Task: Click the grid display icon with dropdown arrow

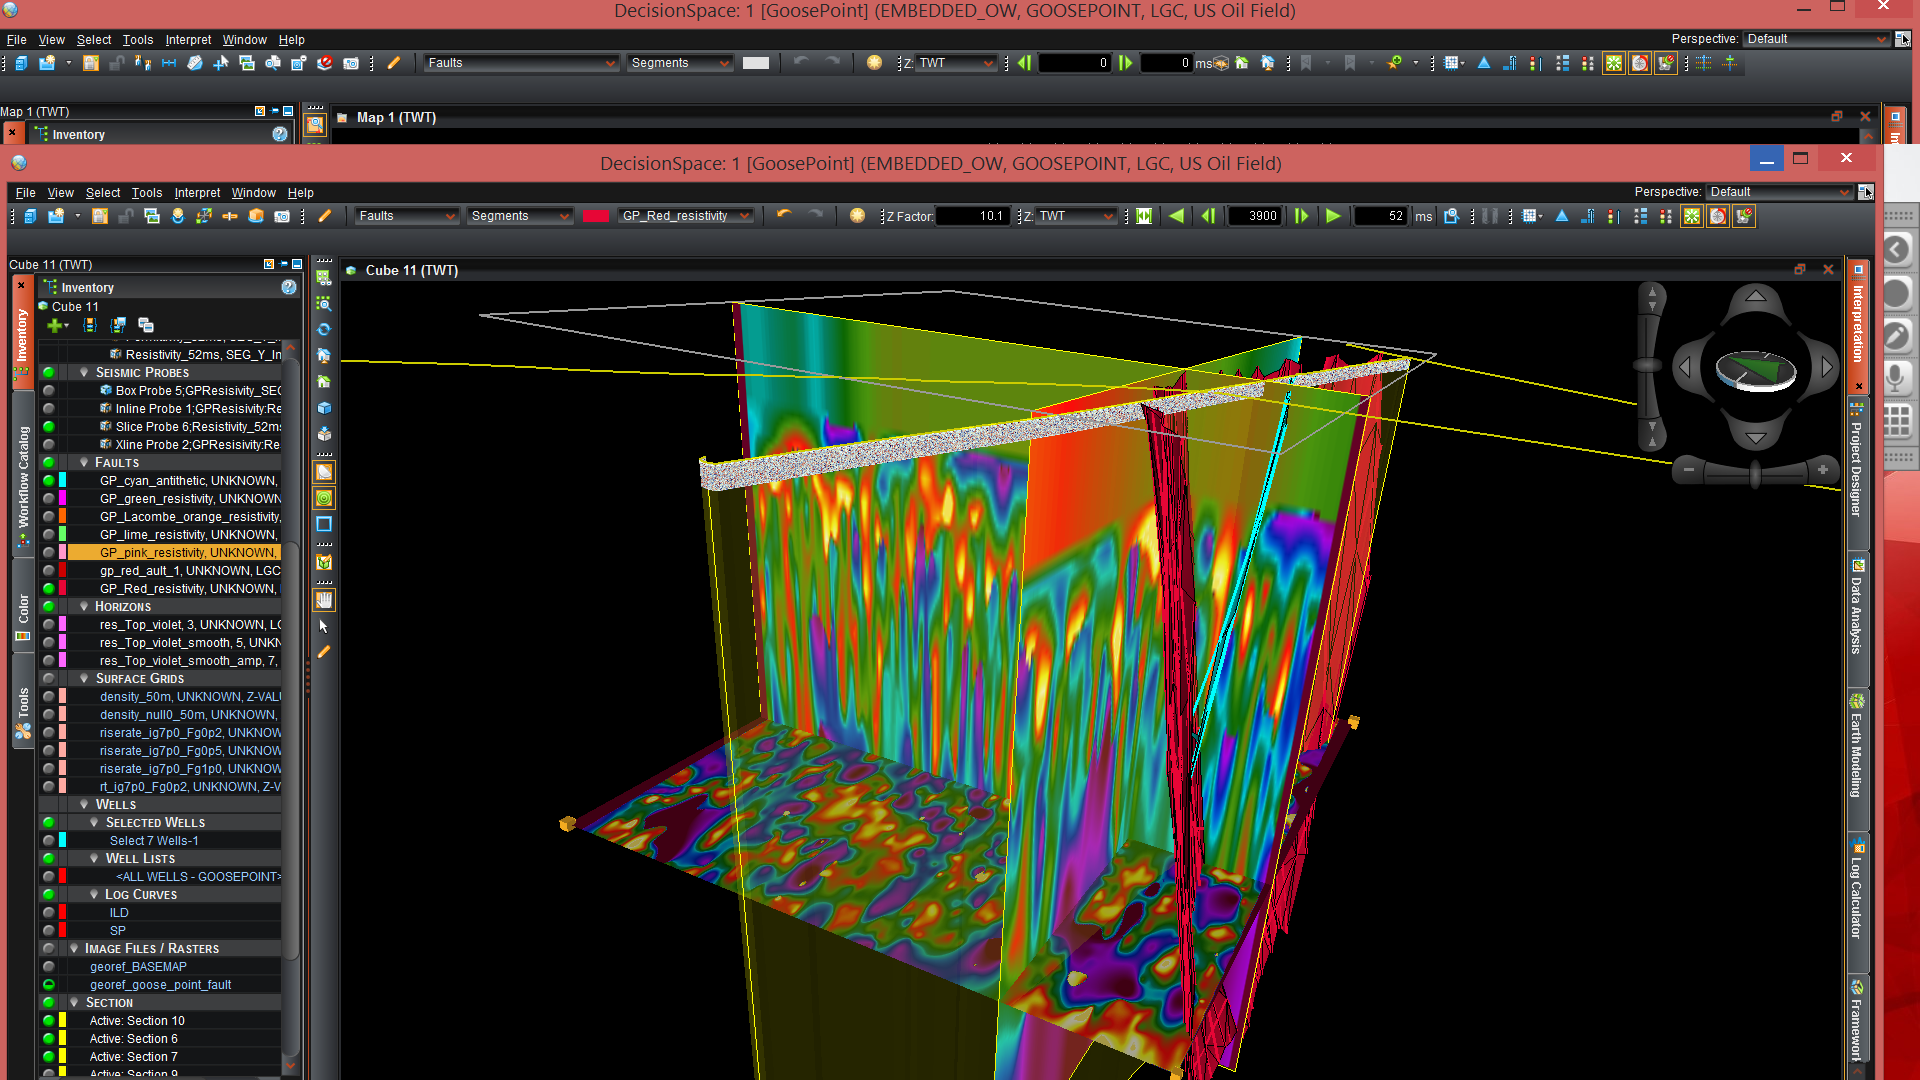Action: point(1532,216)
